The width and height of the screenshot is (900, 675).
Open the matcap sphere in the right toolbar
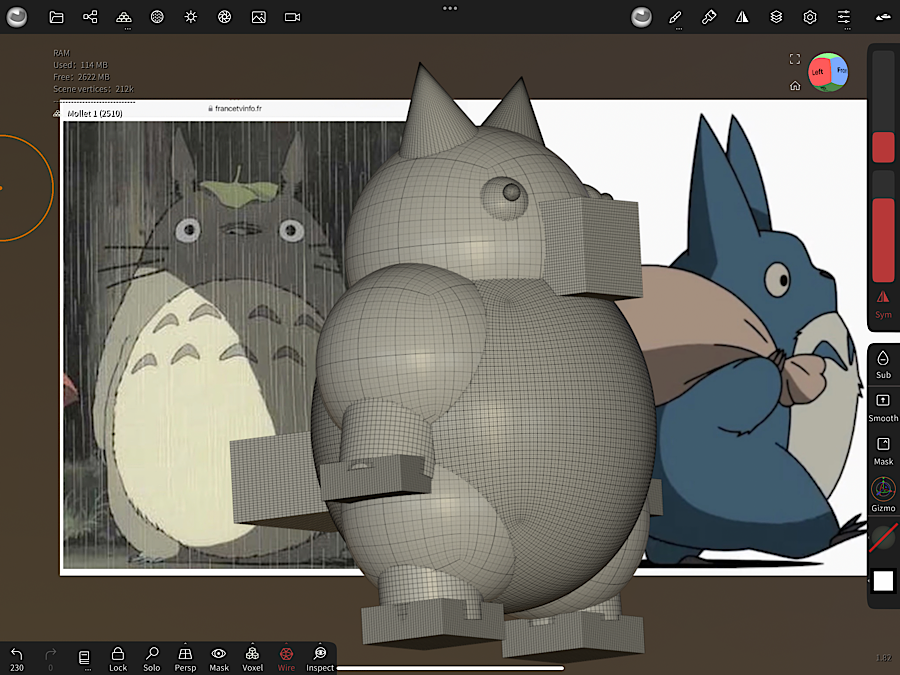pyautogui.click(x=641, y=17)
